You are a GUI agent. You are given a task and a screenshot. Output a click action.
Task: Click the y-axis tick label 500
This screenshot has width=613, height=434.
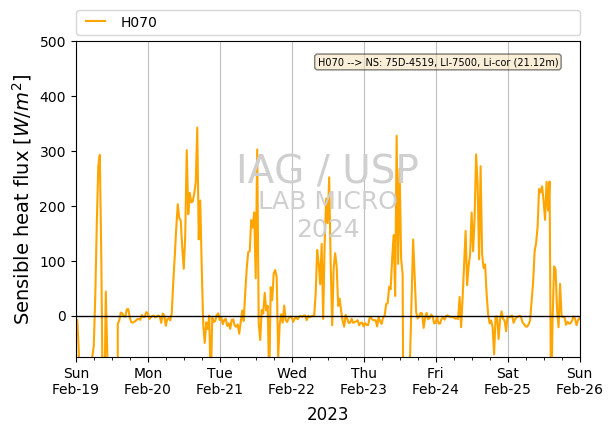point(53,42)
